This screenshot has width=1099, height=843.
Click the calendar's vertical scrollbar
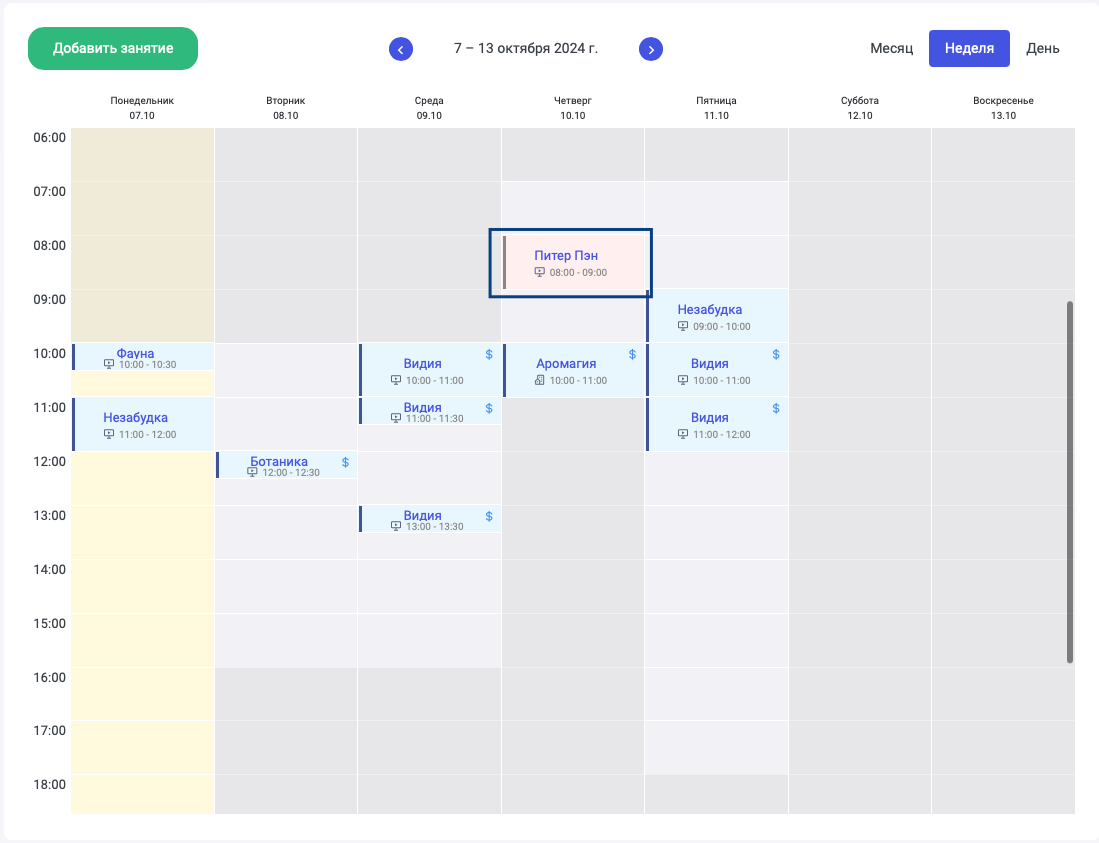tap(1070, 480)
